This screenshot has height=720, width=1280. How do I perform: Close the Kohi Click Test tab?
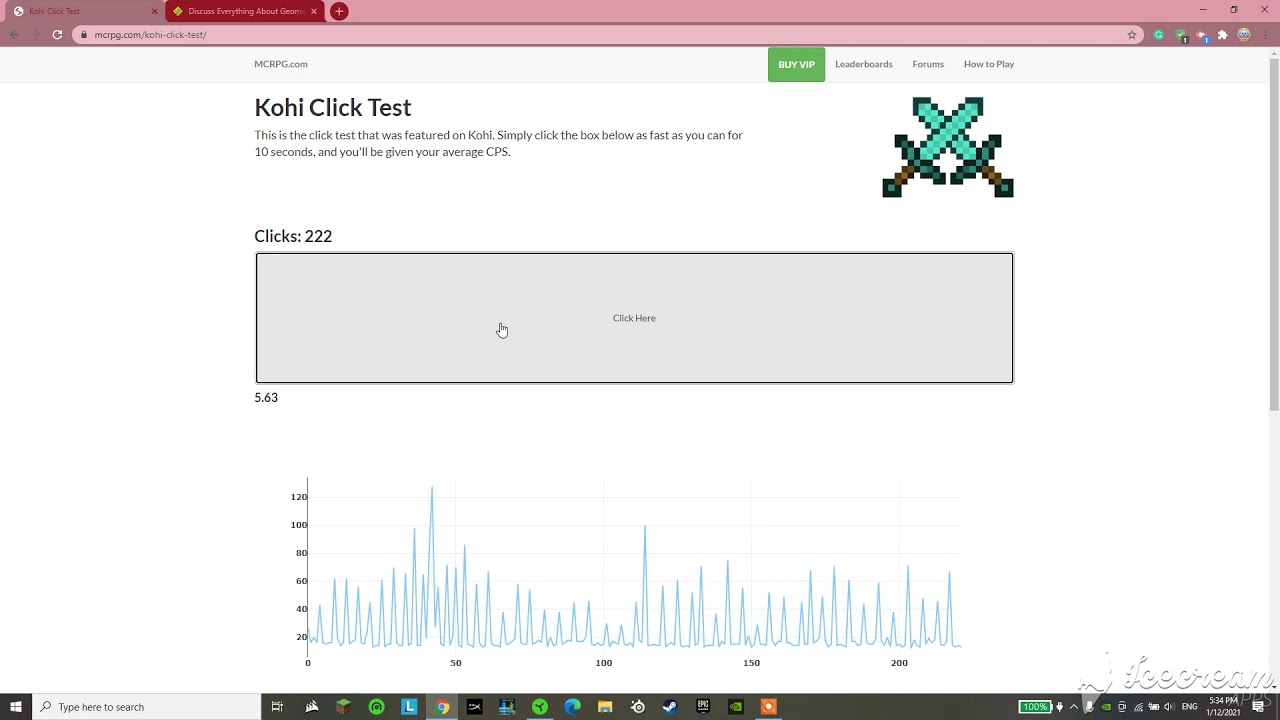point(154,11)
